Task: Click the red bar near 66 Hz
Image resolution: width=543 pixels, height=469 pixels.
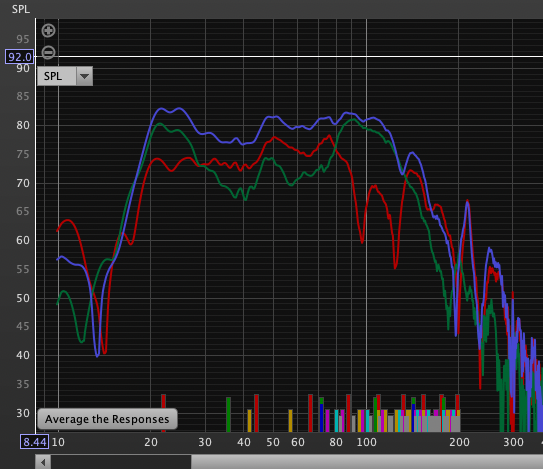Action: pos(310,413)
